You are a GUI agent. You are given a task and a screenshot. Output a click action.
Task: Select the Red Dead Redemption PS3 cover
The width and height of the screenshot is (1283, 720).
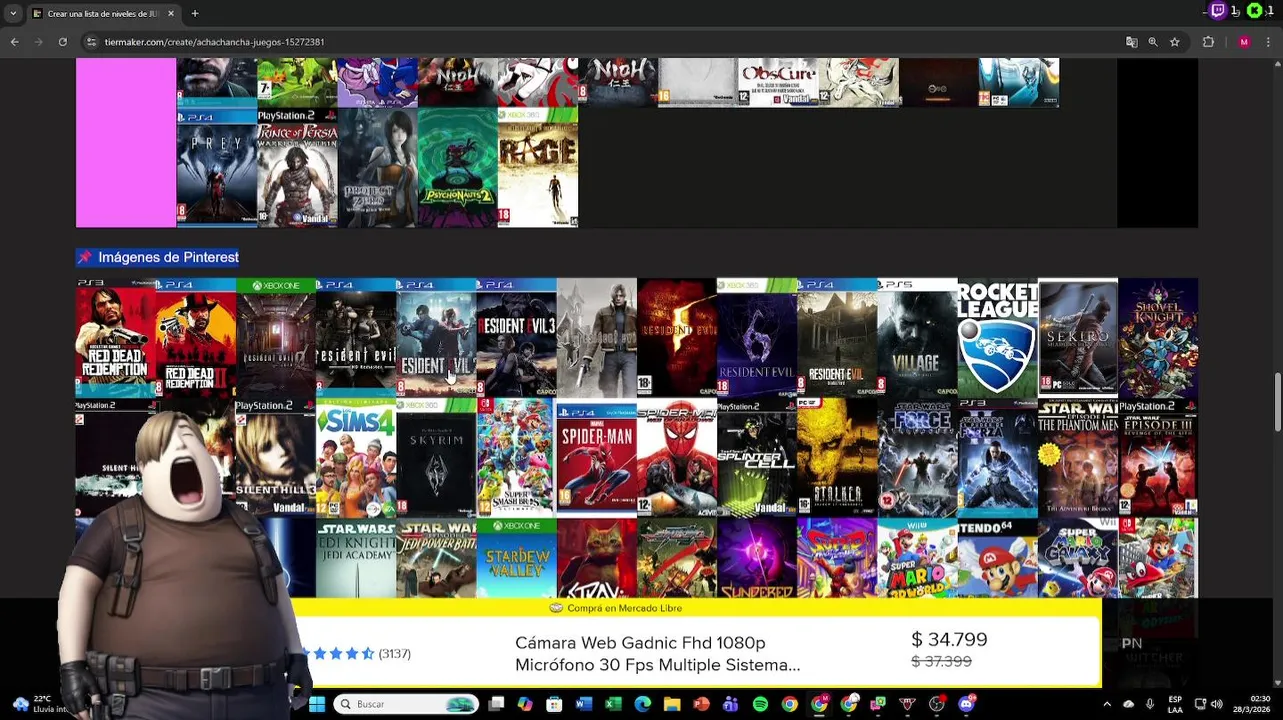pos(115,338)
